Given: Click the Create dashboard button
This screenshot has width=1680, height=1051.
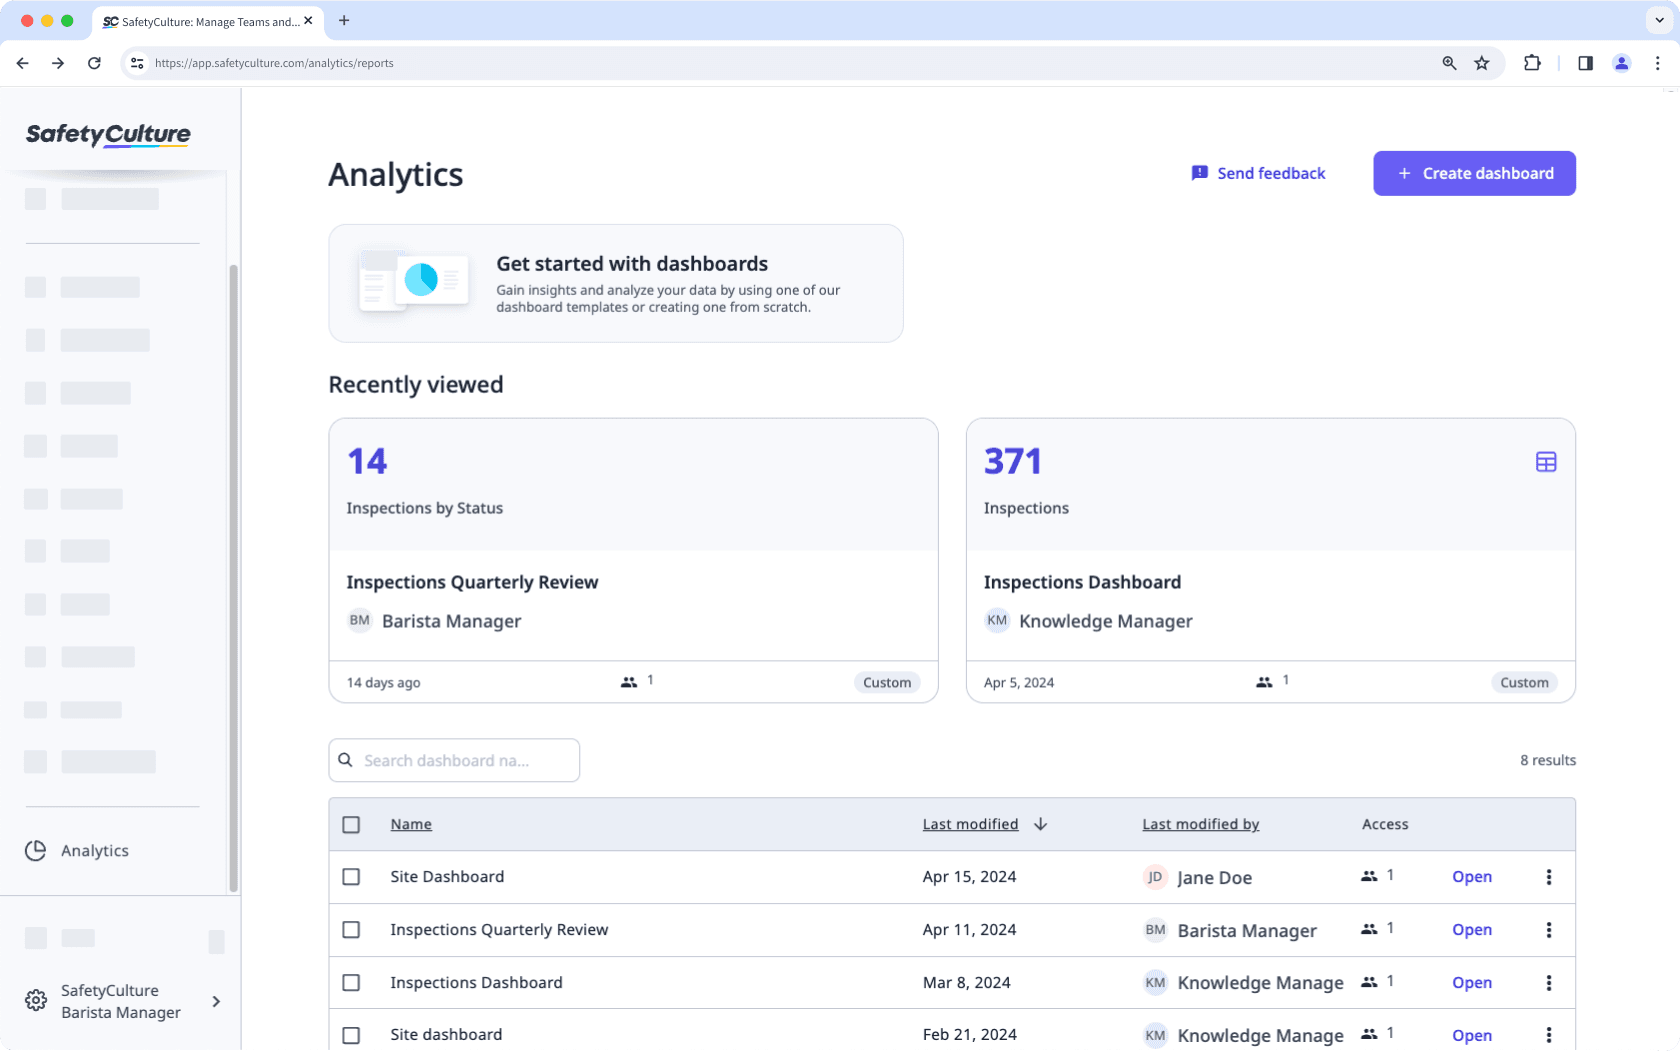Looking at the screenshot, I should (1474, 173).
